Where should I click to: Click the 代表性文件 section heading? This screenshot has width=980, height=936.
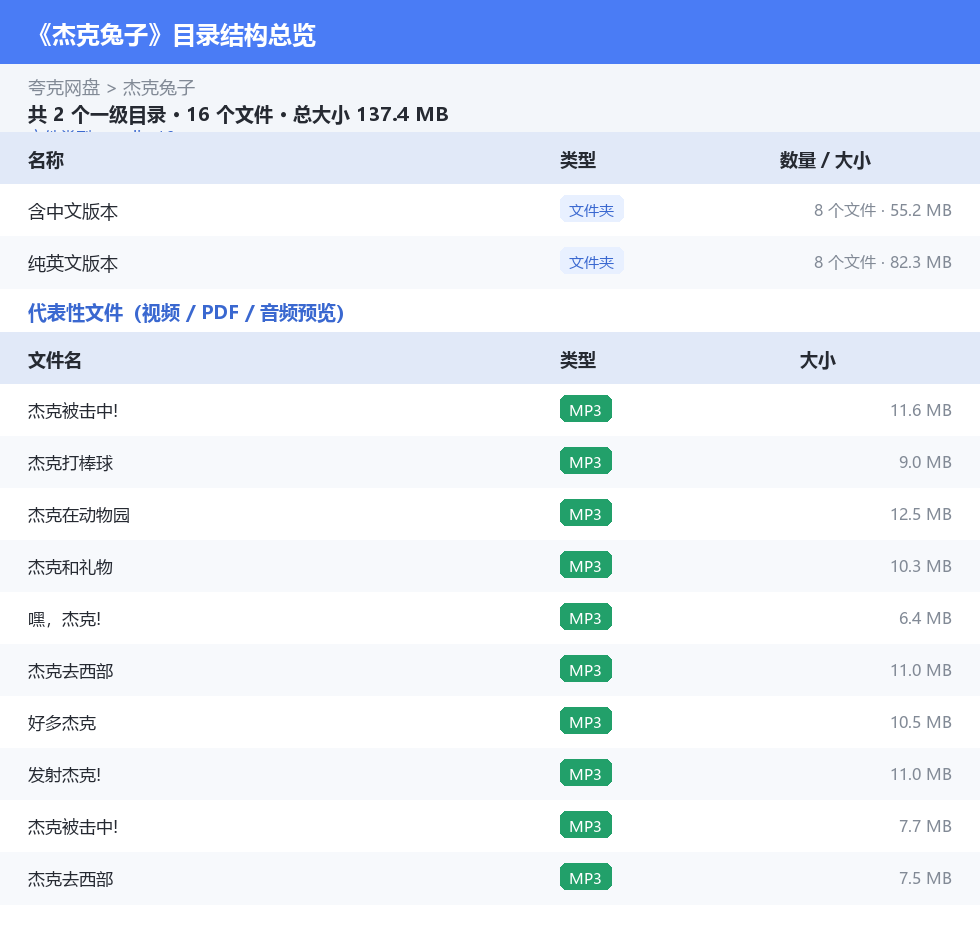coord(186,312)
